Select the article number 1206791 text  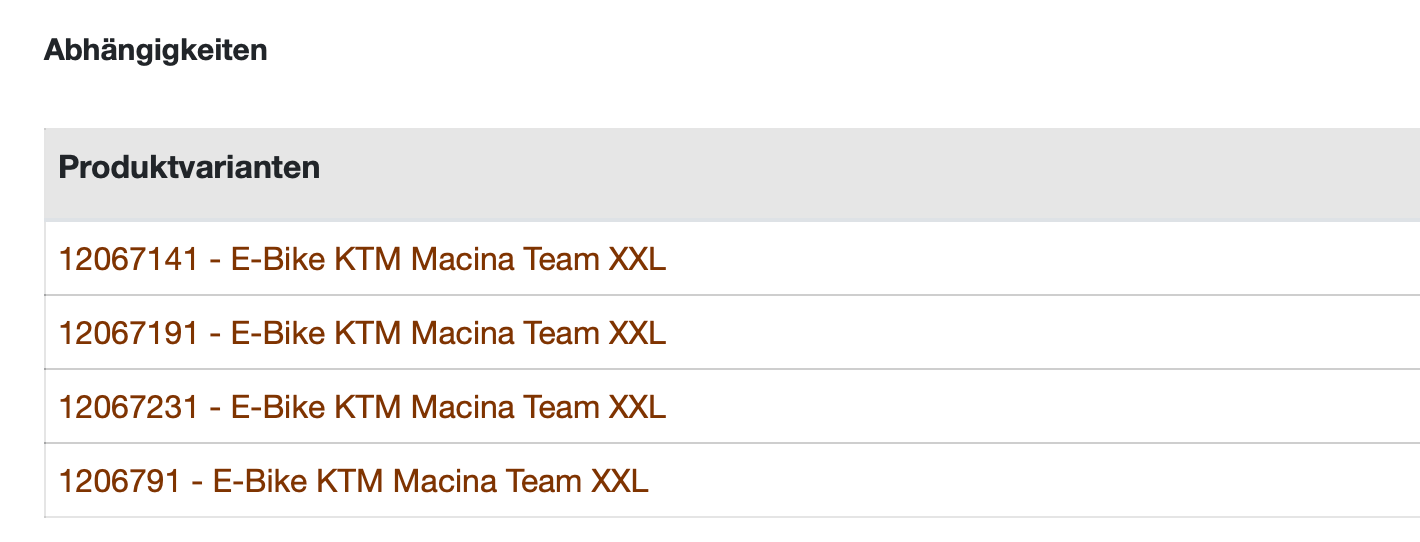click(120, 481)
